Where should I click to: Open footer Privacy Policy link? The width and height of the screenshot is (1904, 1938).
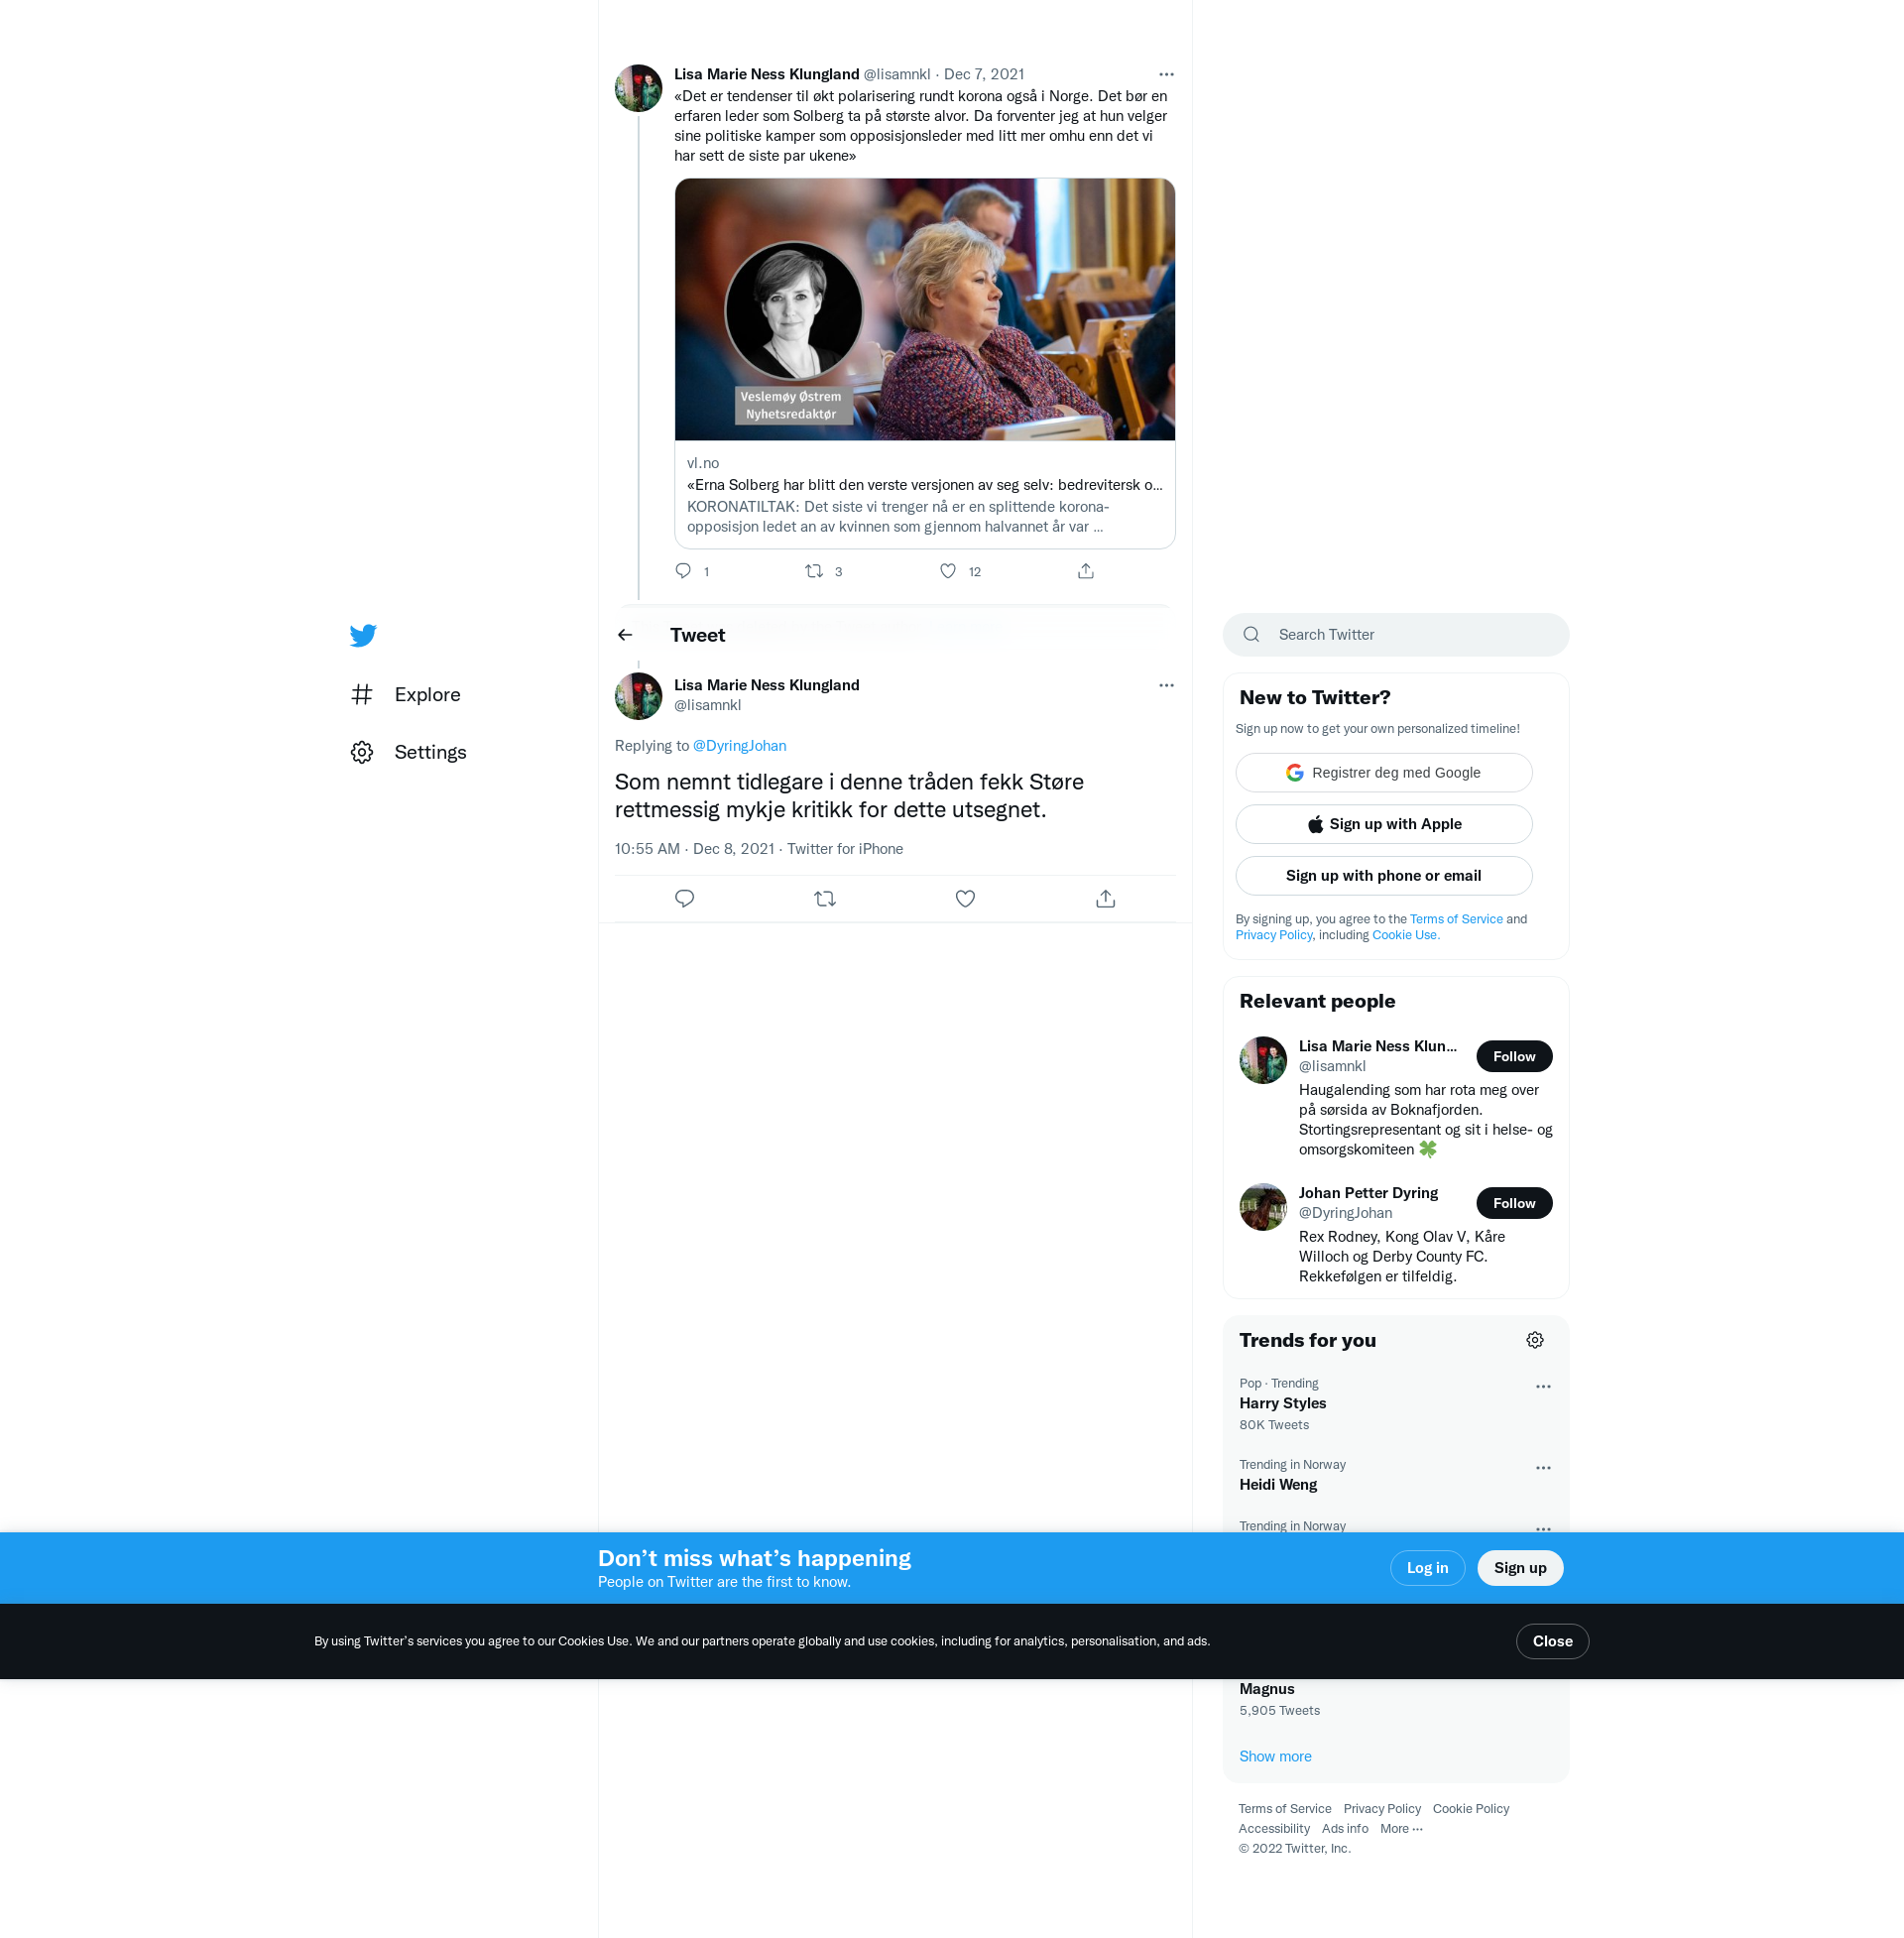click(x=1382, y=1809)
